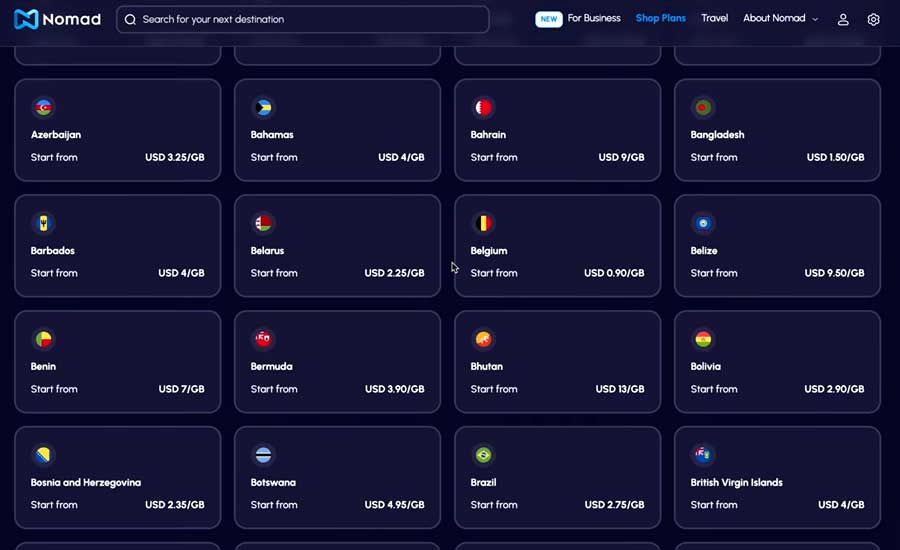Click the USD 13/GB Bhutan price
Image resolution: width=900 pixels, height=550 pixels.
point(620,389)
